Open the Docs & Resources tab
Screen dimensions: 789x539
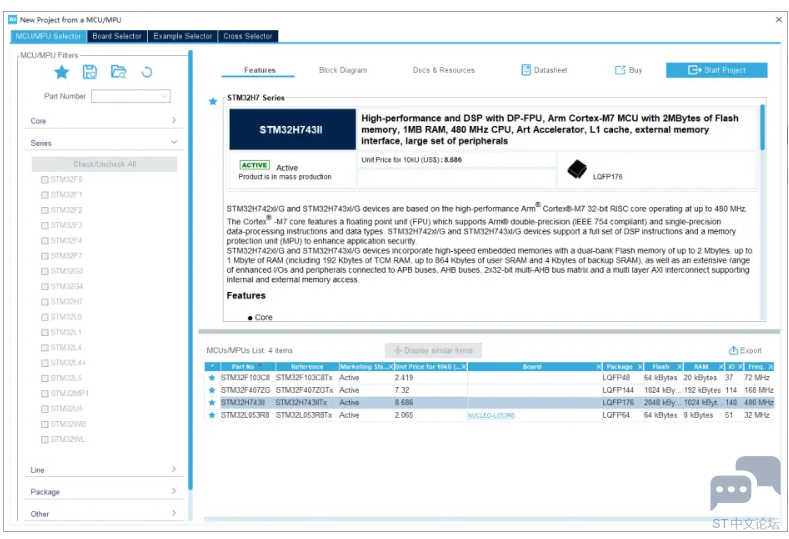(444, 70)
